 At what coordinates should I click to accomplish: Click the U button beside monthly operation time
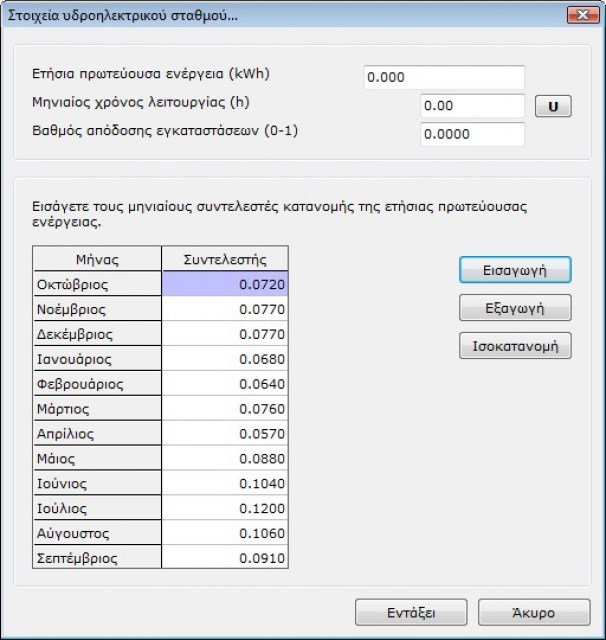[553, 106]
